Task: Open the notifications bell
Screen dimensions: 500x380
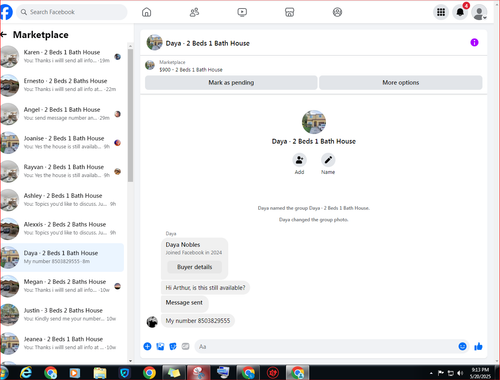Action: (x=460, y=12)
